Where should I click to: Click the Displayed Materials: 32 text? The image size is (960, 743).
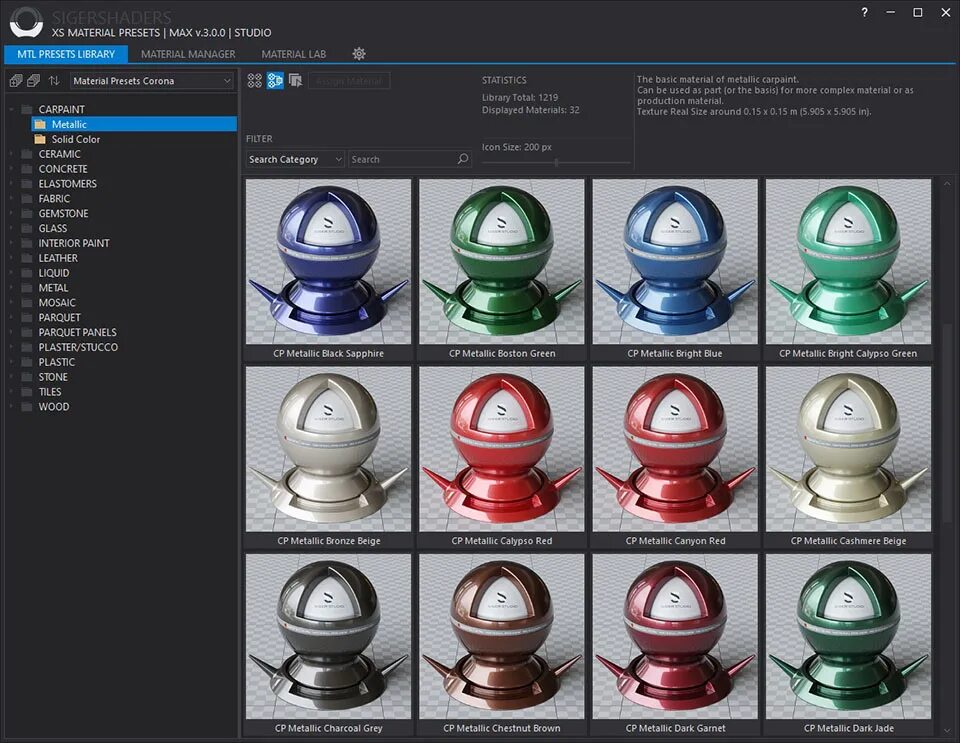click(530, 110)
